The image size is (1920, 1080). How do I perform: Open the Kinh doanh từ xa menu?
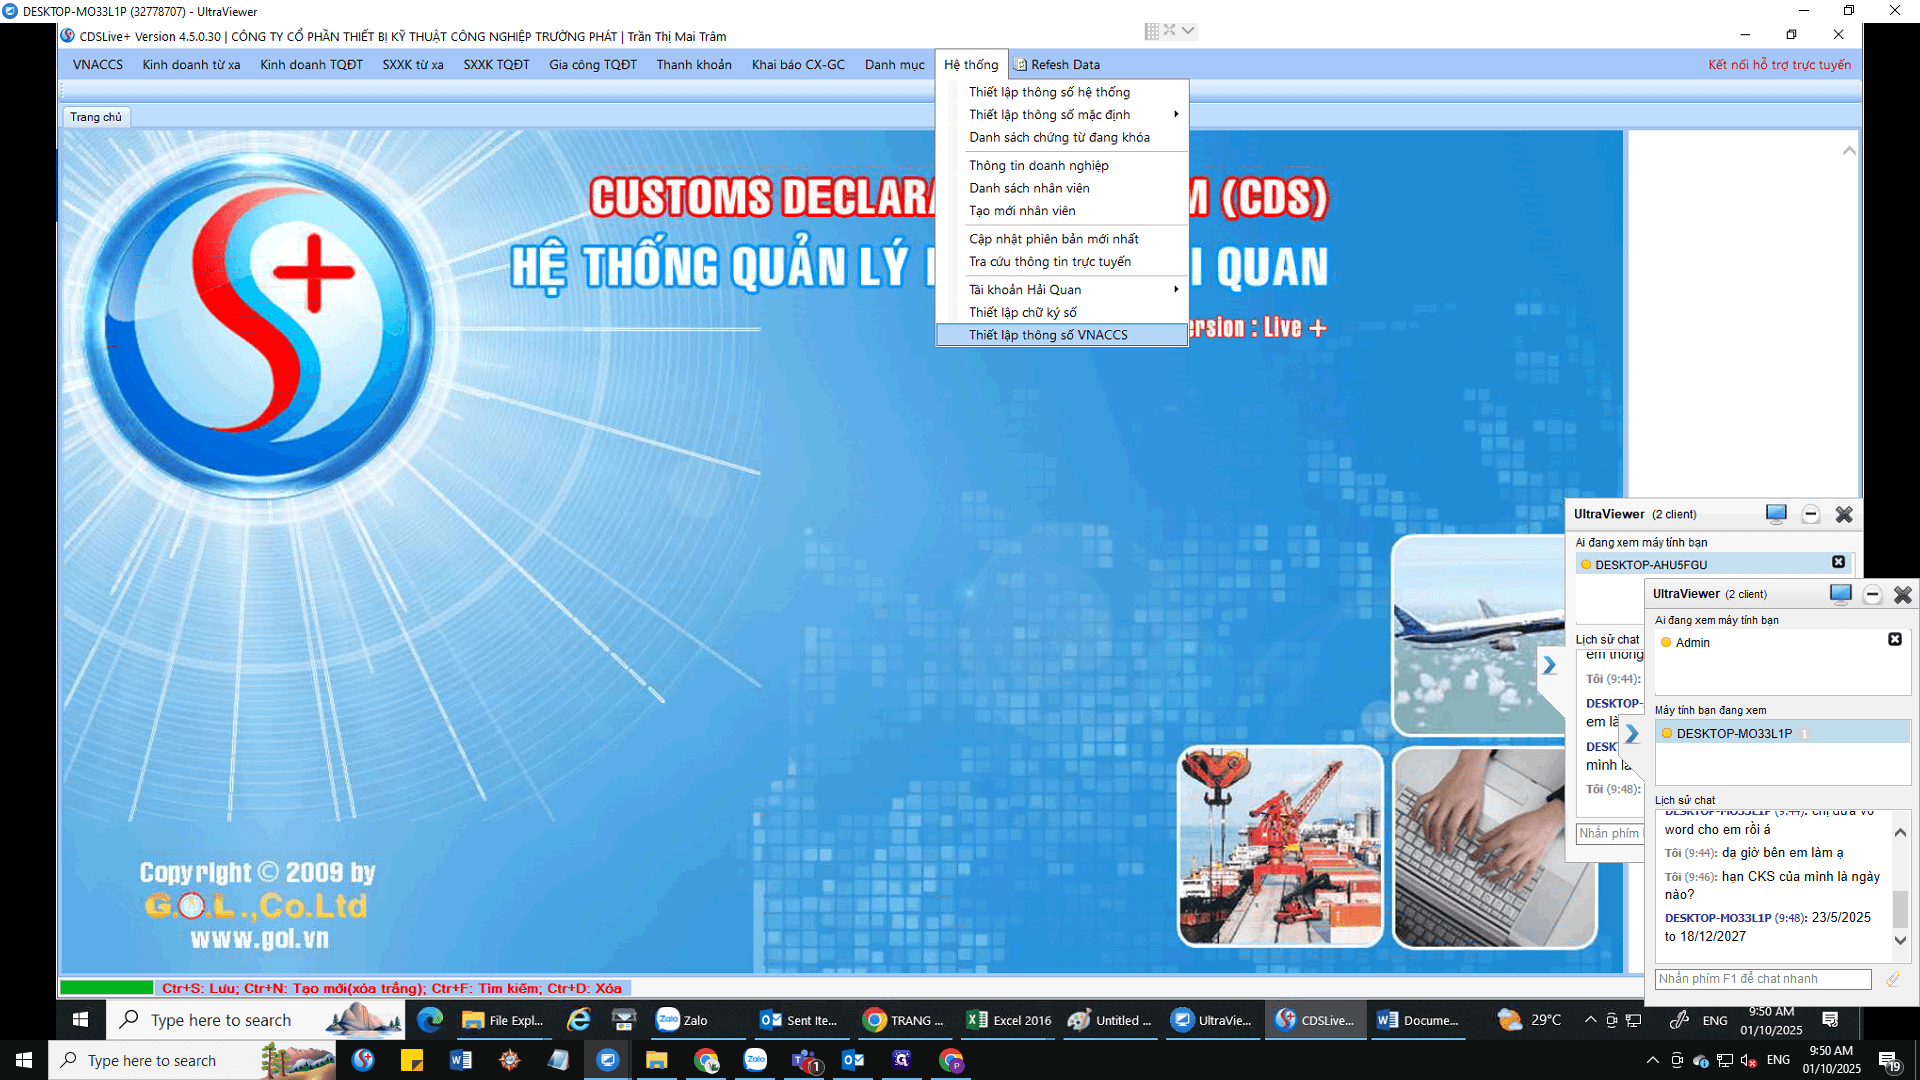(x=191, y=65)
